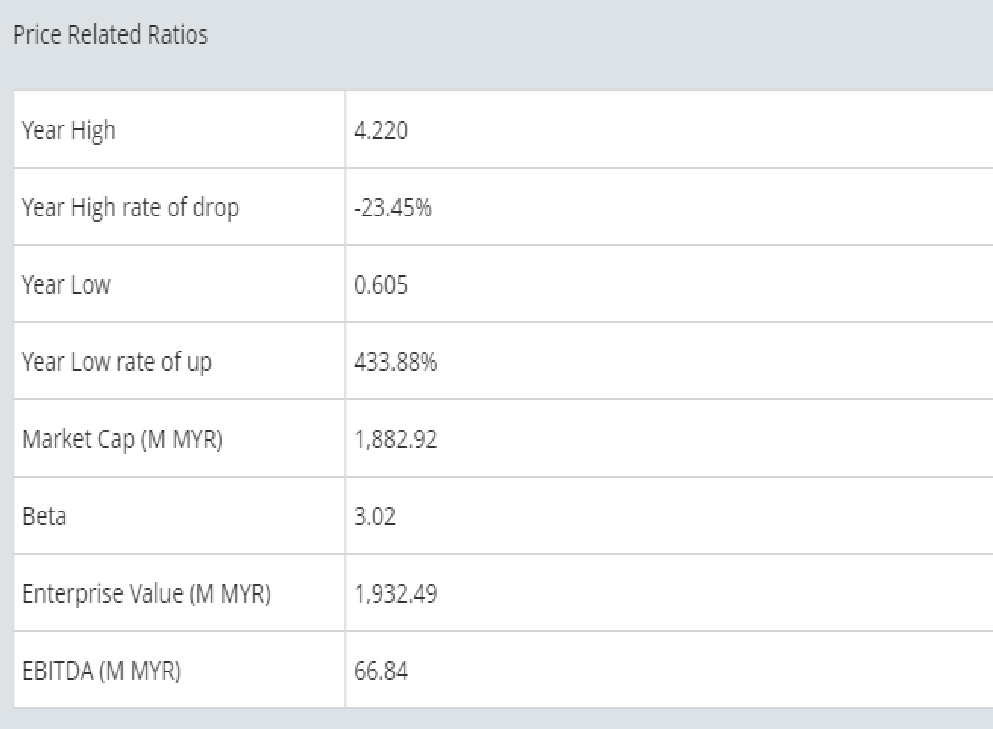This screenshot has height=729, width=993.
Task: Select the Beta label
Action: coord(44,516)
